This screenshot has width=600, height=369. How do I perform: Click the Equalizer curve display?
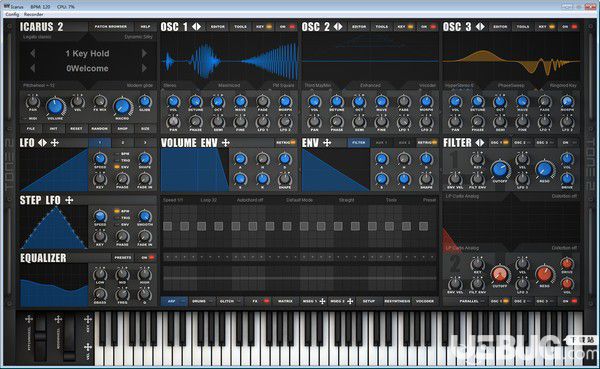coord(54,285)
